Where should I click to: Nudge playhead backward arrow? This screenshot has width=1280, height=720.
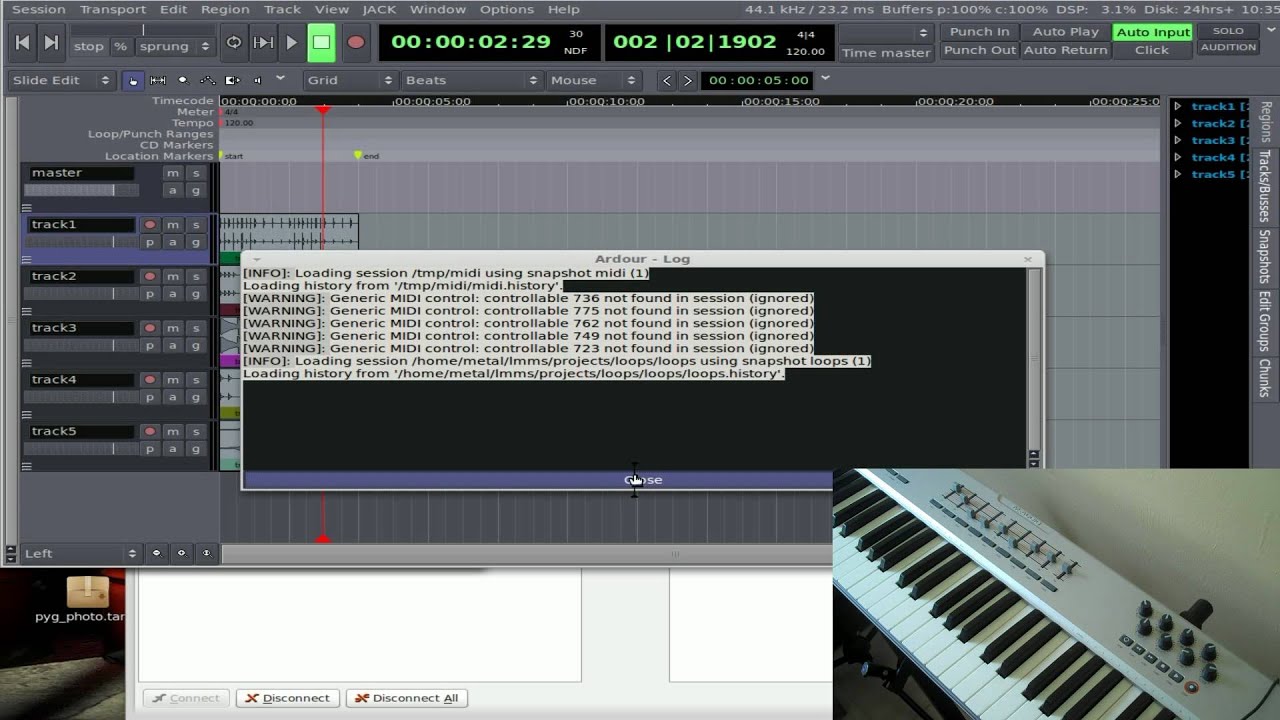pos(667,80)
